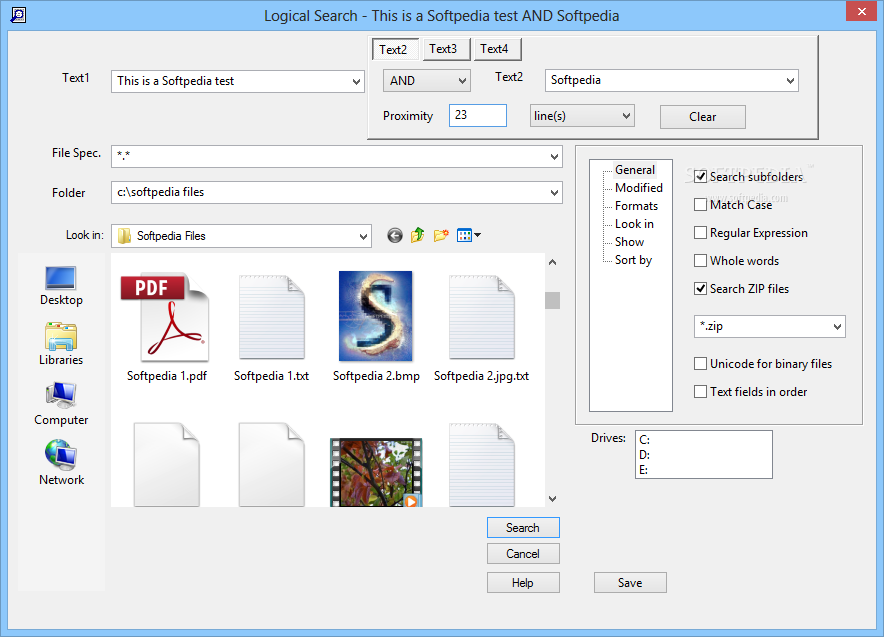Select Formats in the options tree
Viewport: 884px width, 637px height.
click(x=637, y=206)
